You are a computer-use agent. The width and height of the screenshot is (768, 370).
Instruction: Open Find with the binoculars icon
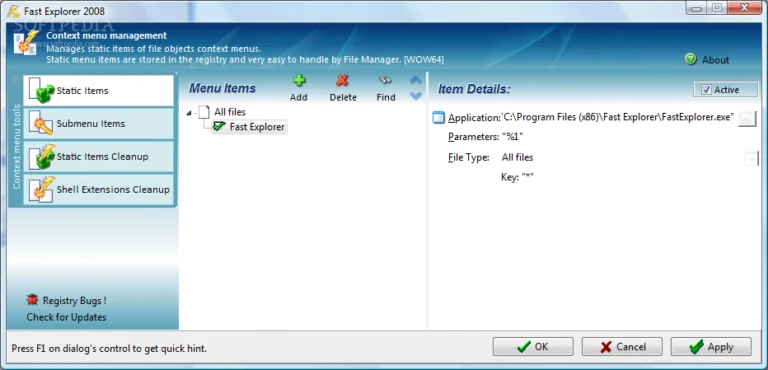click(x=385, y=80)
